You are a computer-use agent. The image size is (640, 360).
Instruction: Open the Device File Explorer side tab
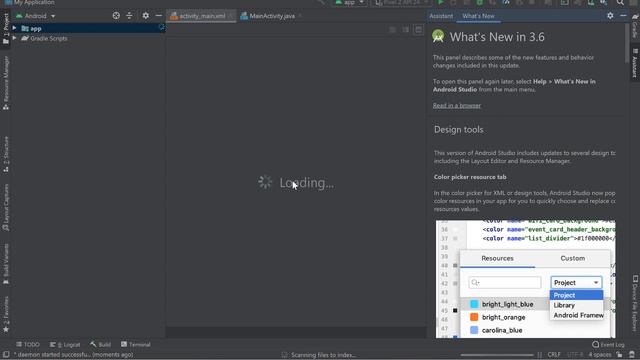[x=635, y=304]
